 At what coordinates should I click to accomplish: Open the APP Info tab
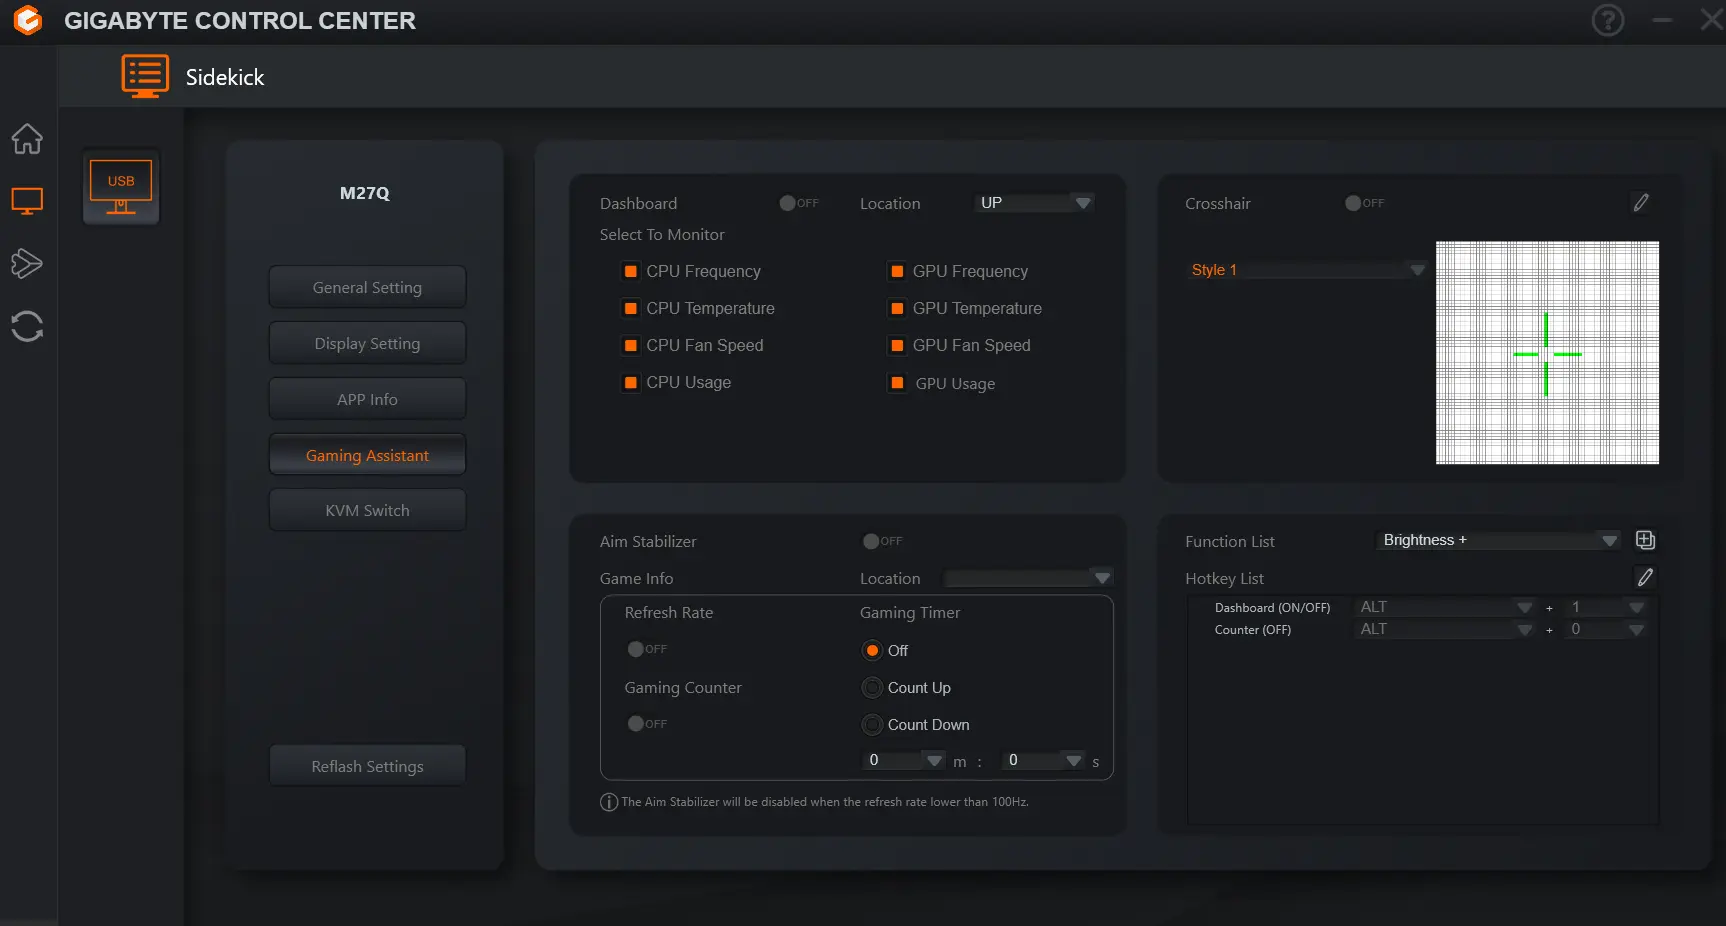coord(367,399)
